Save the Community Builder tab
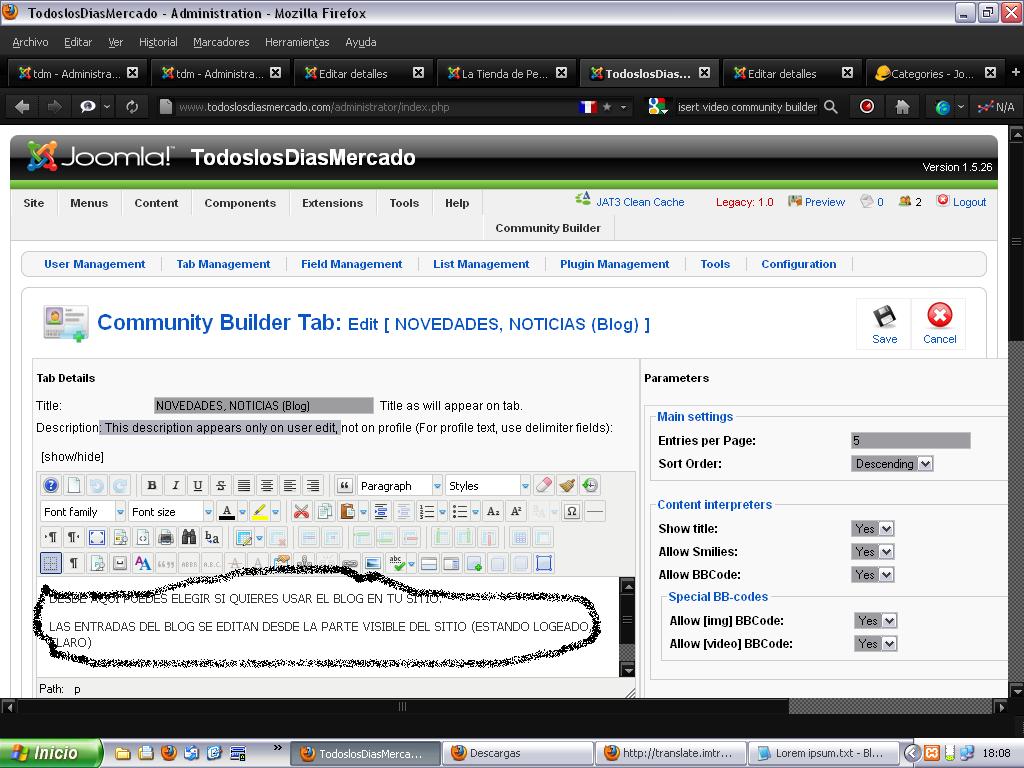This screenshot has width=1024, height=768. 884,325
